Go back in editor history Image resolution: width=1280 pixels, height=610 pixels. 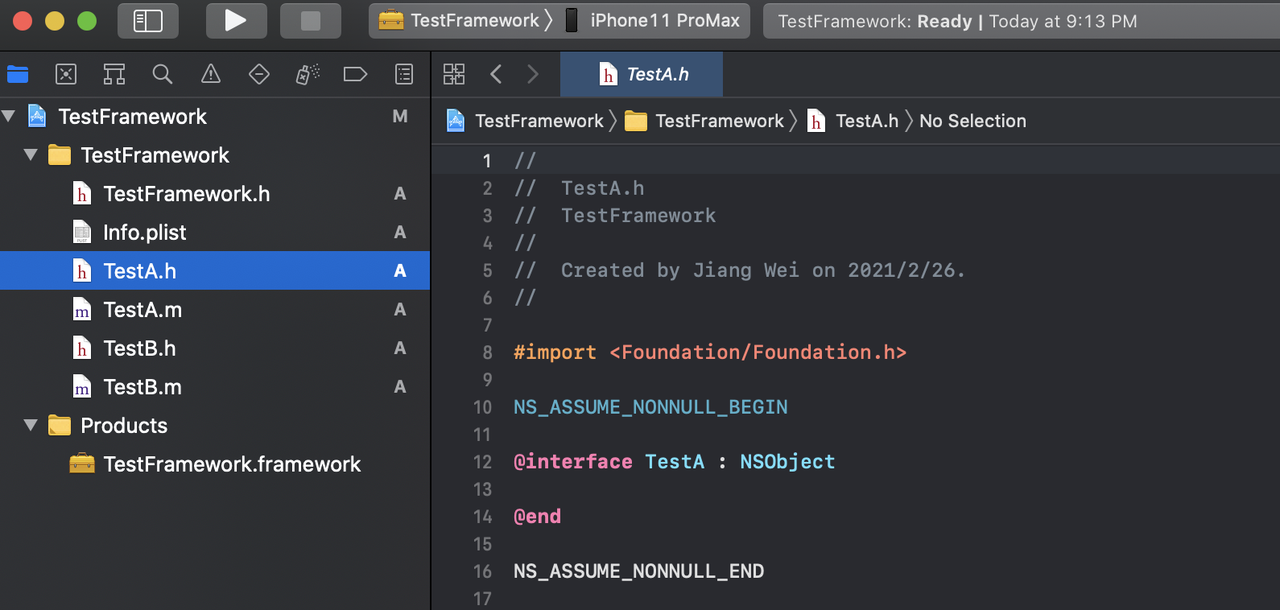tap(496, 74)
